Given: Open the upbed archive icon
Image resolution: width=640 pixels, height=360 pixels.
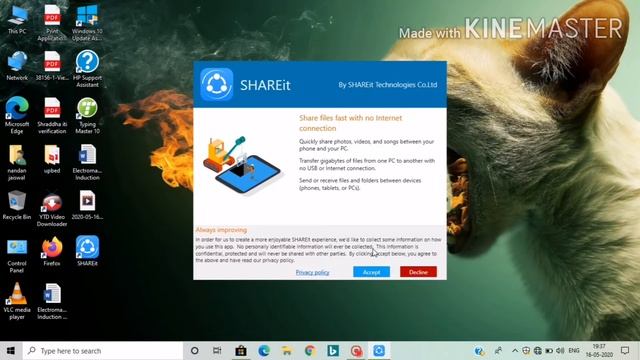Looking at the screenshot, I should pos(52,159).
